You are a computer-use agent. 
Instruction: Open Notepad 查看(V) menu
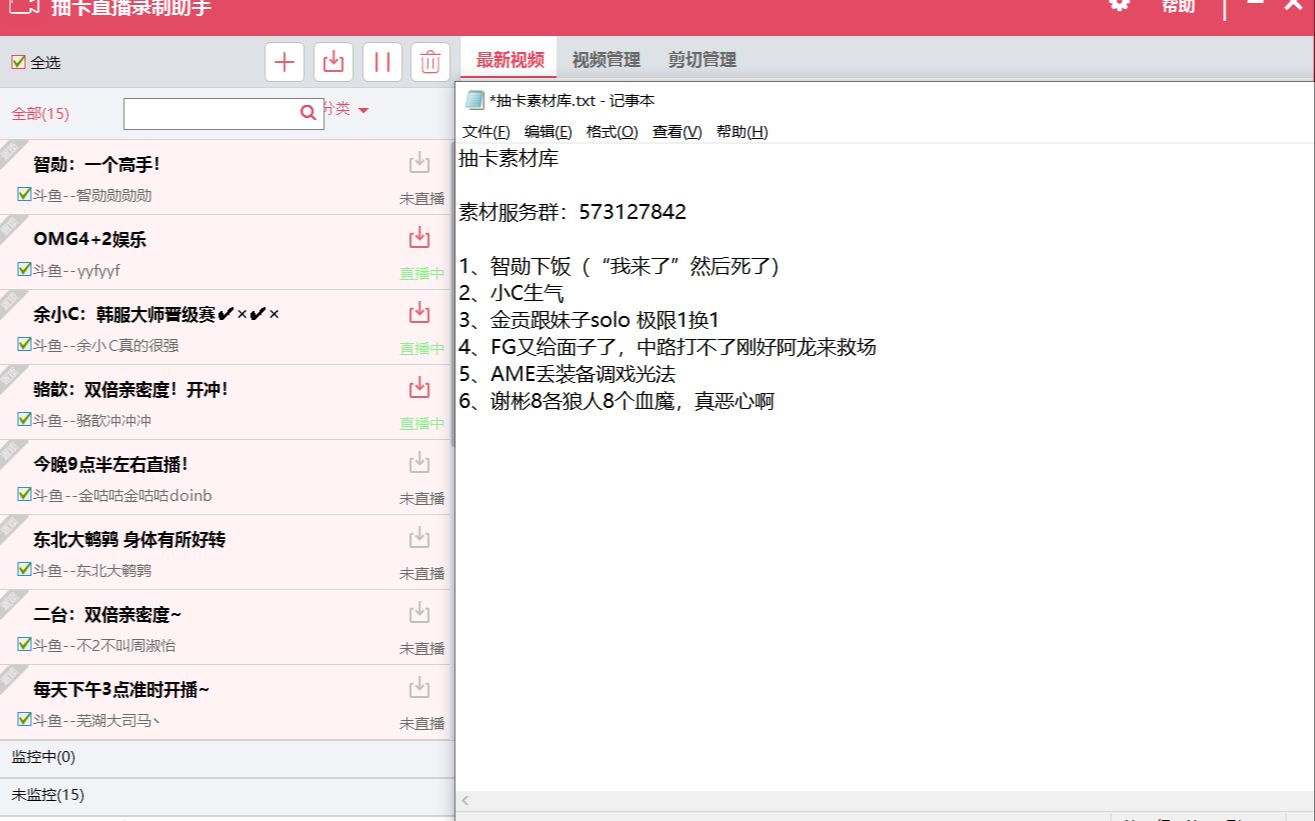pos(677,132)
